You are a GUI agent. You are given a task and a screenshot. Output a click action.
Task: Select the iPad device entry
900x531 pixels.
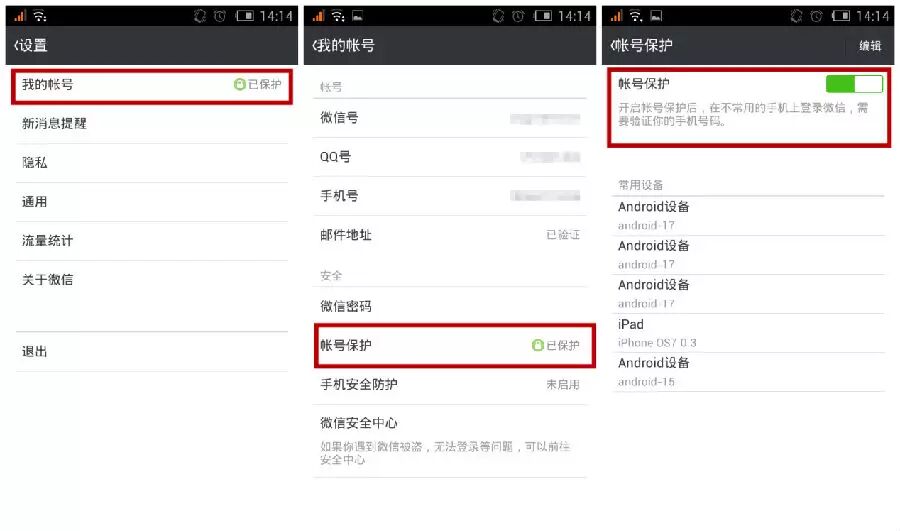click(x=749, y=333)
